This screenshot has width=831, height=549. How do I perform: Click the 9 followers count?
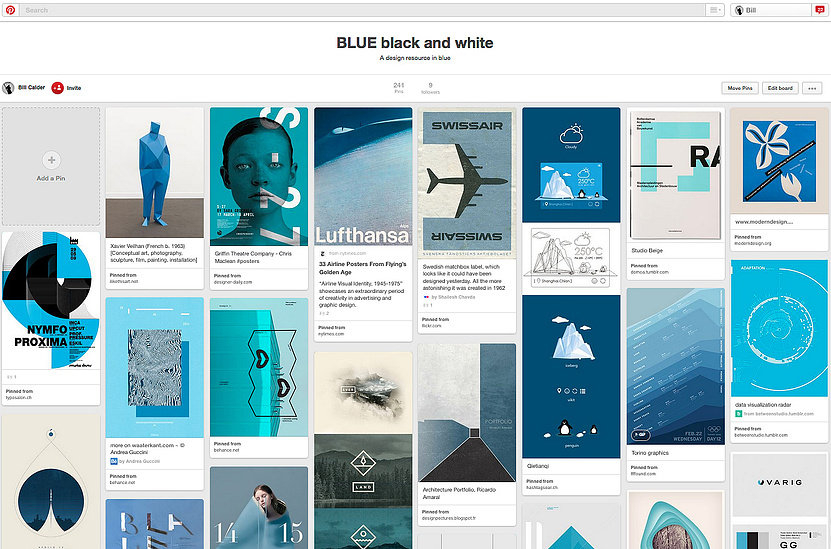pos(430,87)
